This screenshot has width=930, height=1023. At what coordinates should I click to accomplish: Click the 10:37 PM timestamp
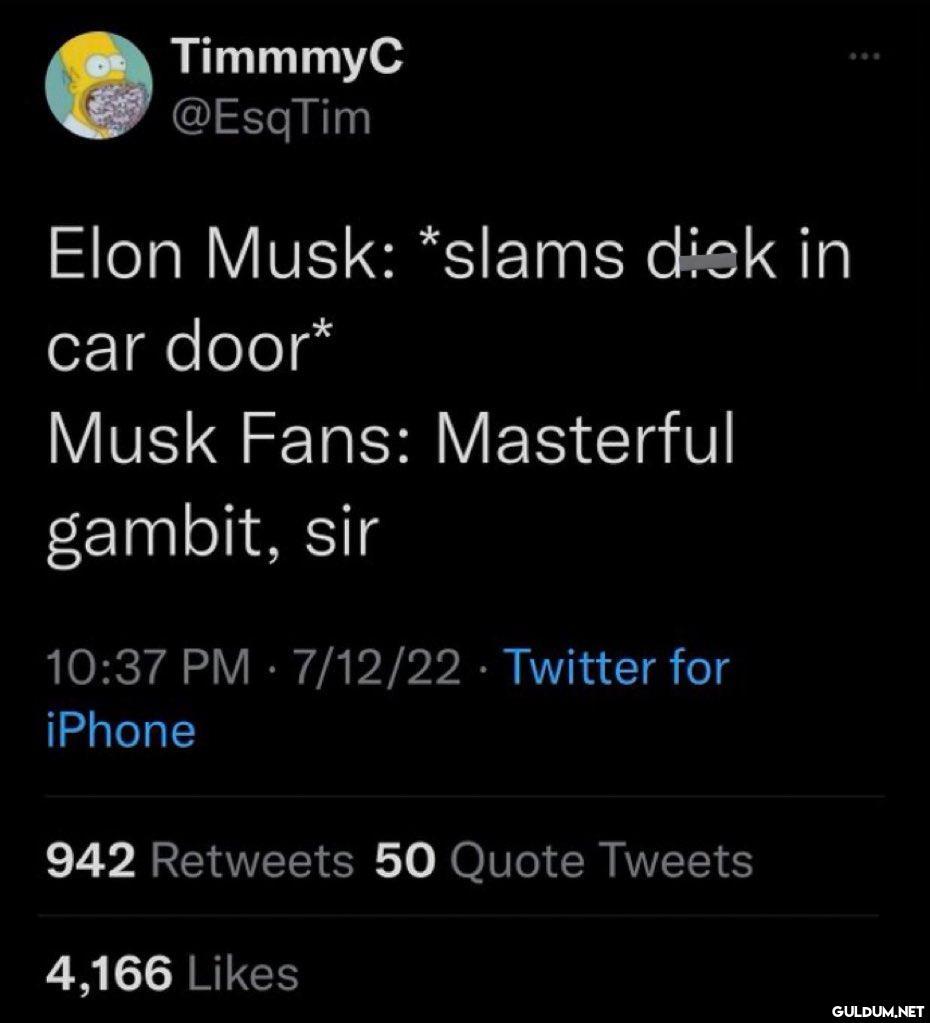tap(148, 667)
